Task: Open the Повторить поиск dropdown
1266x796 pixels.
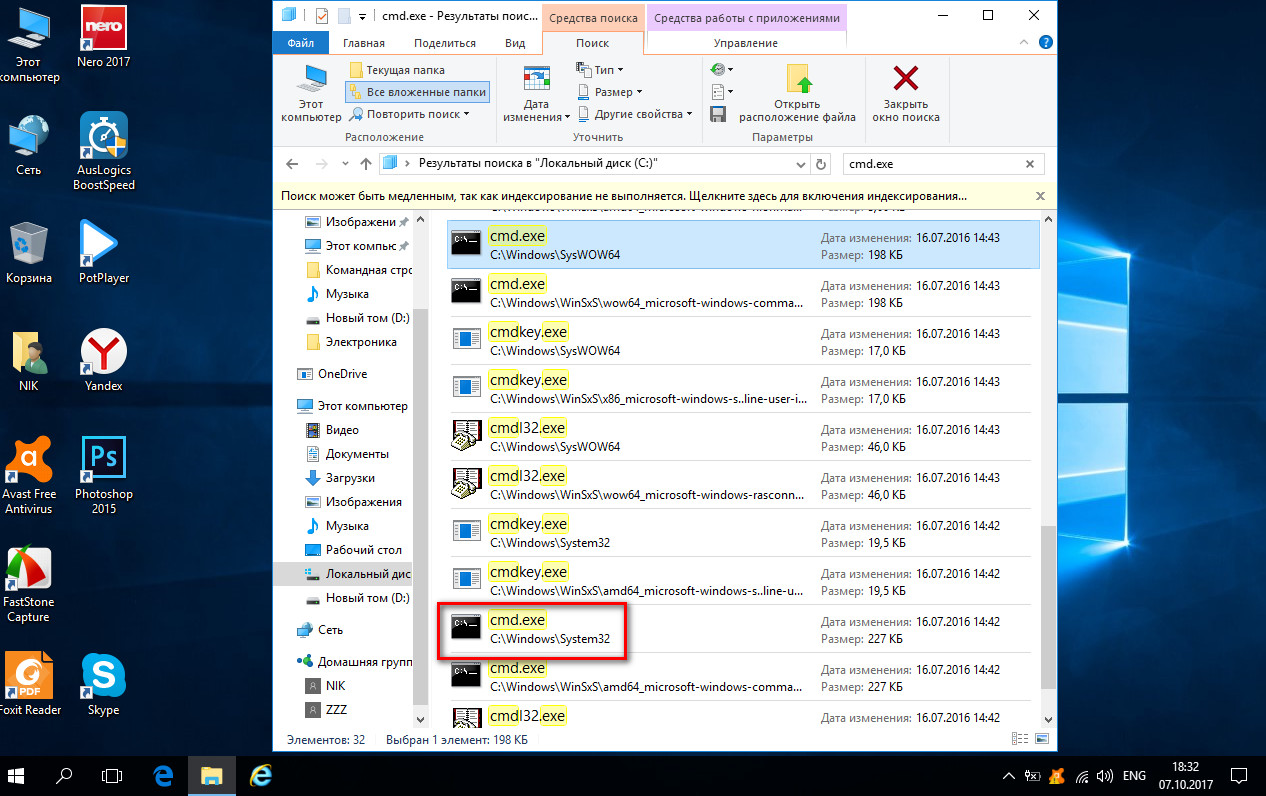Action: [408, 114]
